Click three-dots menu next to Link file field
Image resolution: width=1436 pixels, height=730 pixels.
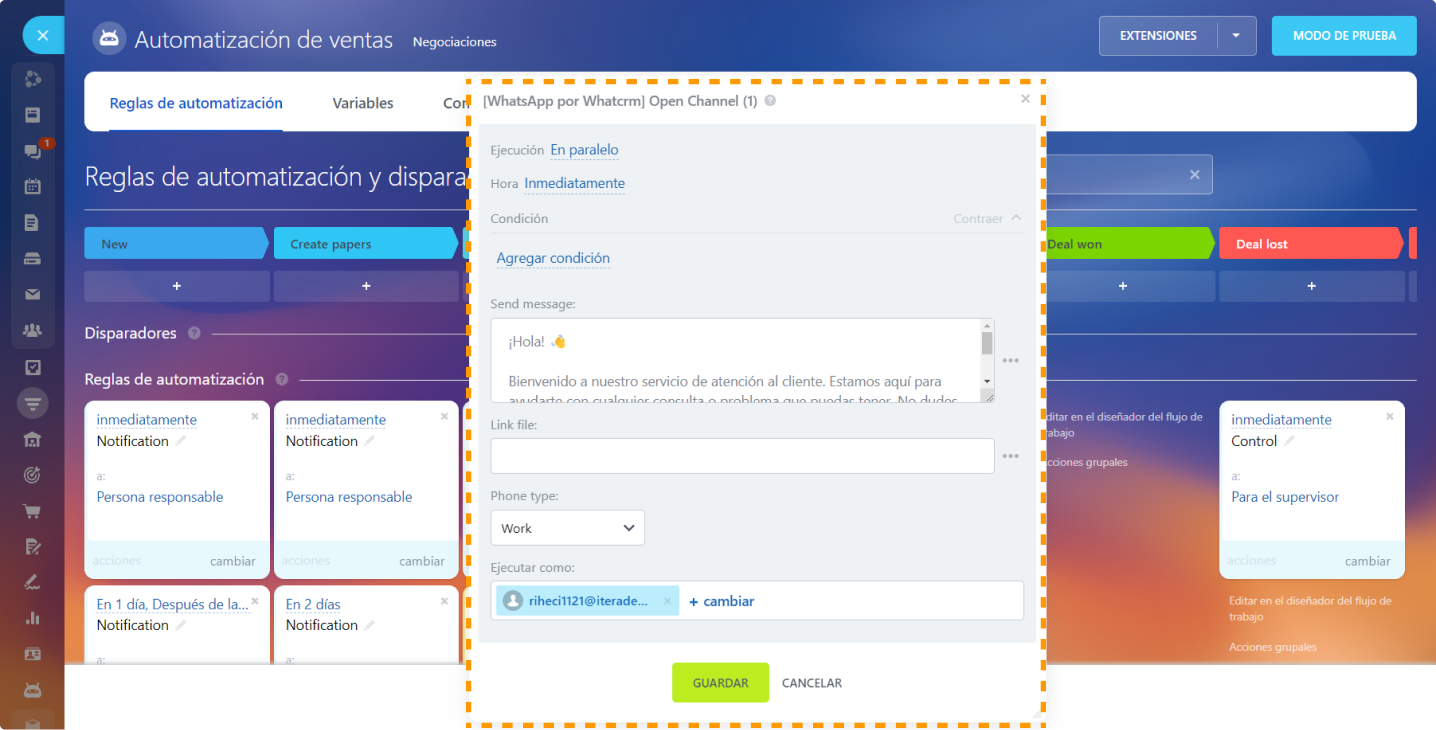click(x=1010, y=456)
